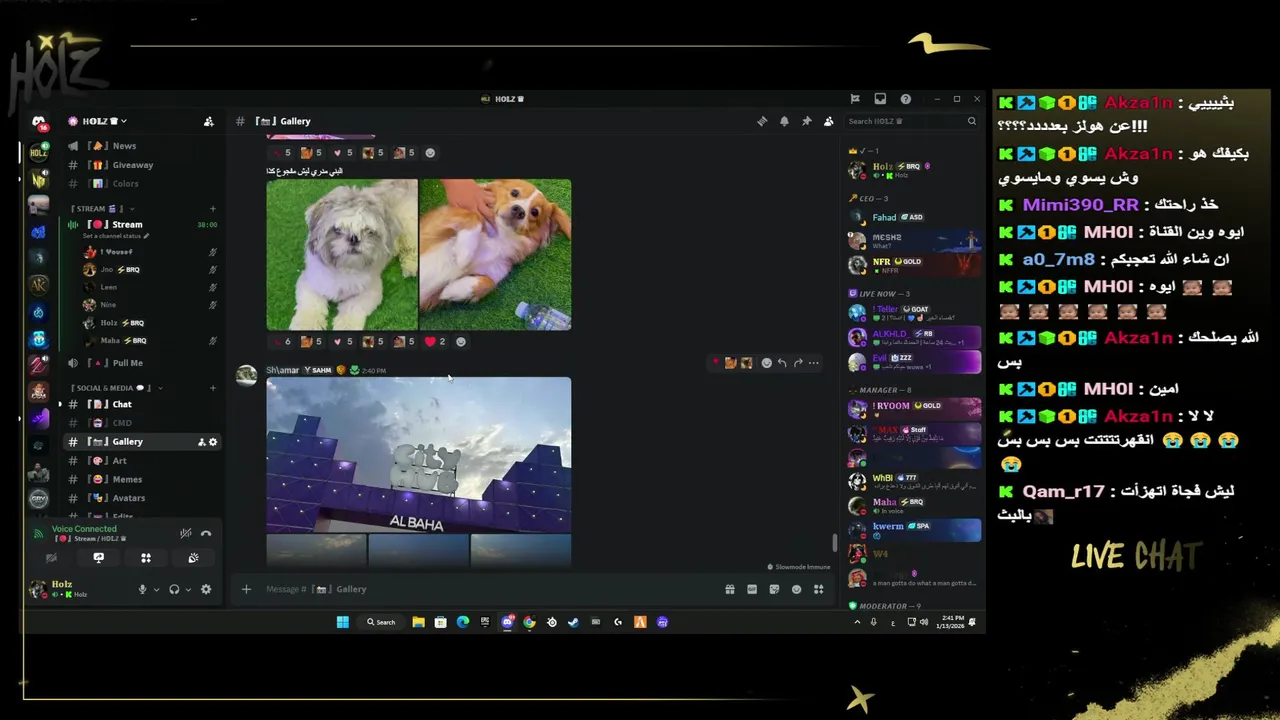Disconnect from voice call icon
The height and width of the screenshot is (720, 1280).
[206, 533]
